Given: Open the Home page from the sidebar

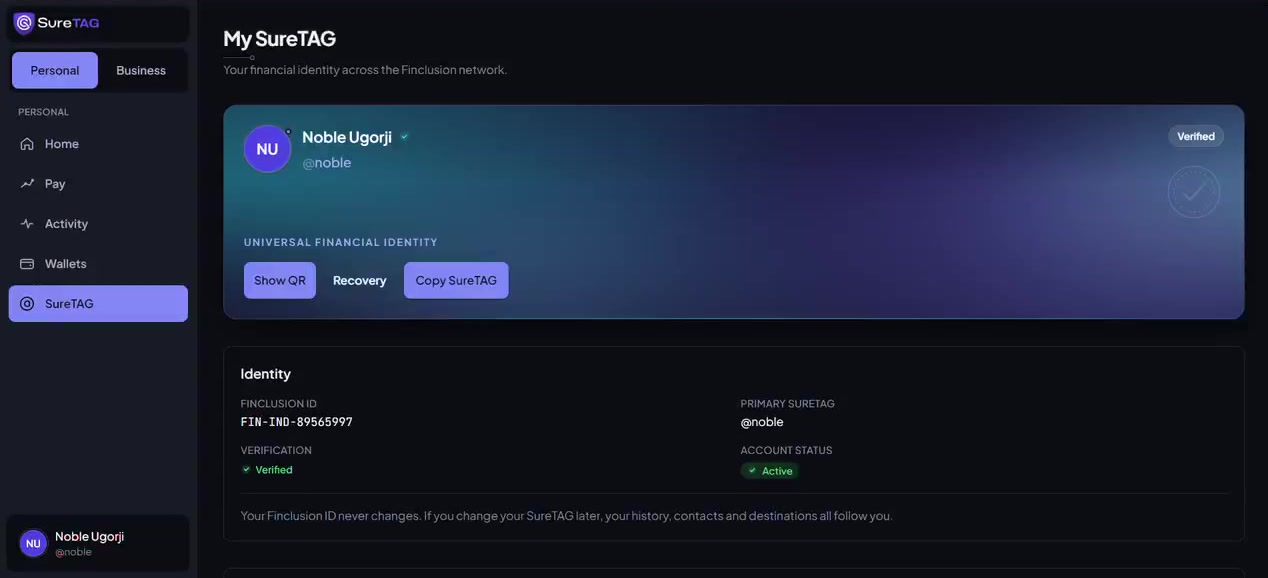Looking at the screenshot, I should coord(98,144).
